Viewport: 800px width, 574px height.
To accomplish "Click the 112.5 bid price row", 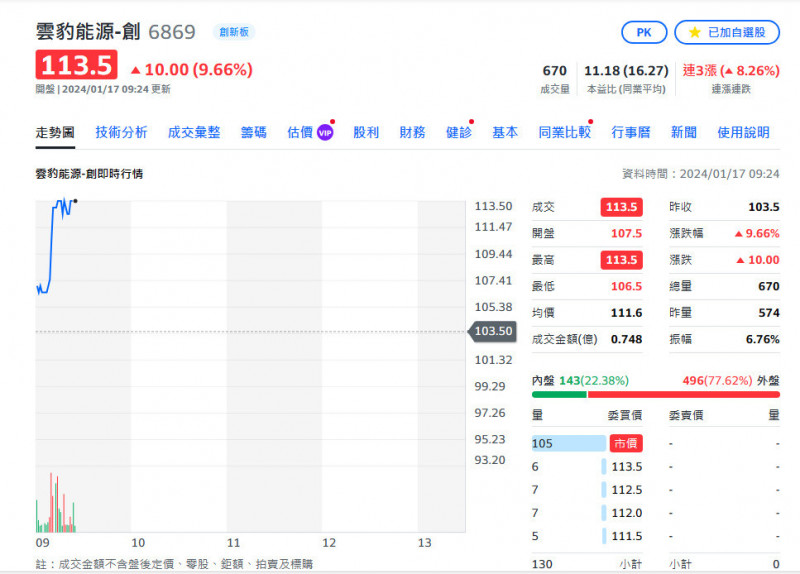I will click(x=587, y=490).
